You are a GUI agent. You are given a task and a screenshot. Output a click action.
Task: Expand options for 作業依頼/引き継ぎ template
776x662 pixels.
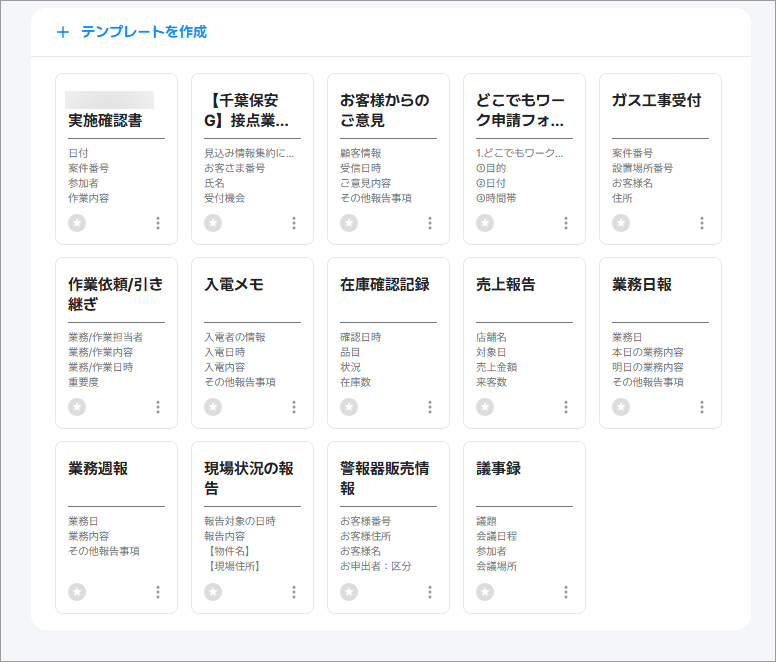[158, 407]
